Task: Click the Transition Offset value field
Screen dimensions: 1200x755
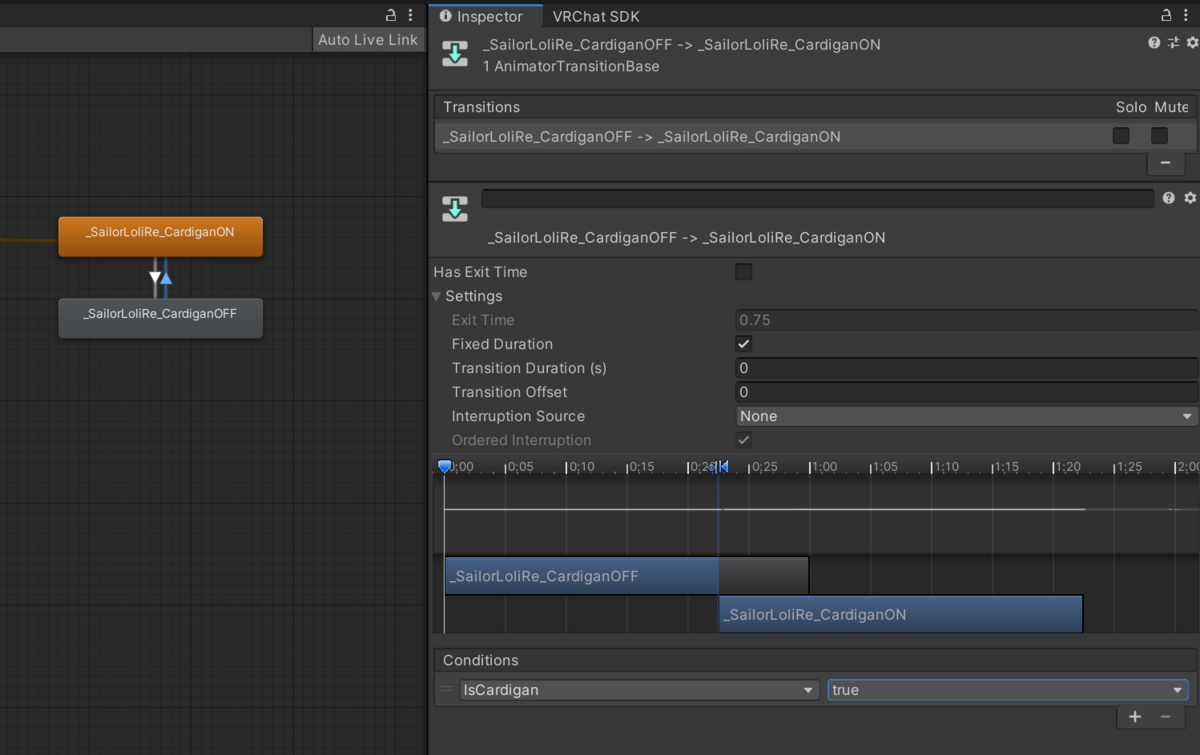Action: (x=966, y=392)
